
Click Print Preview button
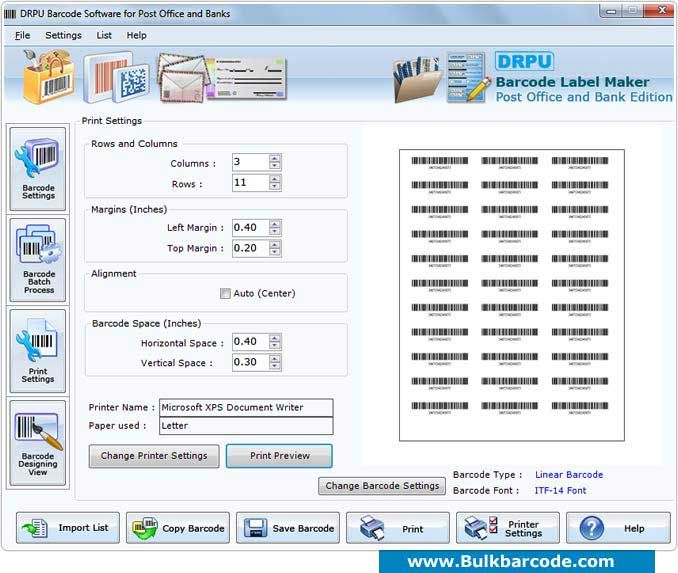[x=279, y=456]
